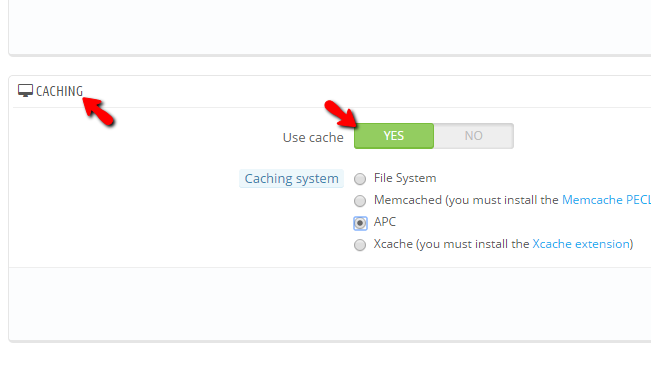Click the APC option text

385,222
